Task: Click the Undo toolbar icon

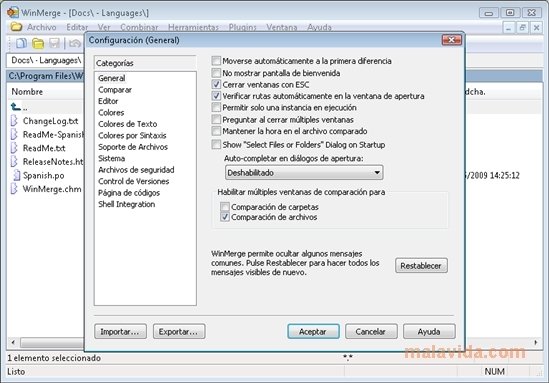Action: 75,43
